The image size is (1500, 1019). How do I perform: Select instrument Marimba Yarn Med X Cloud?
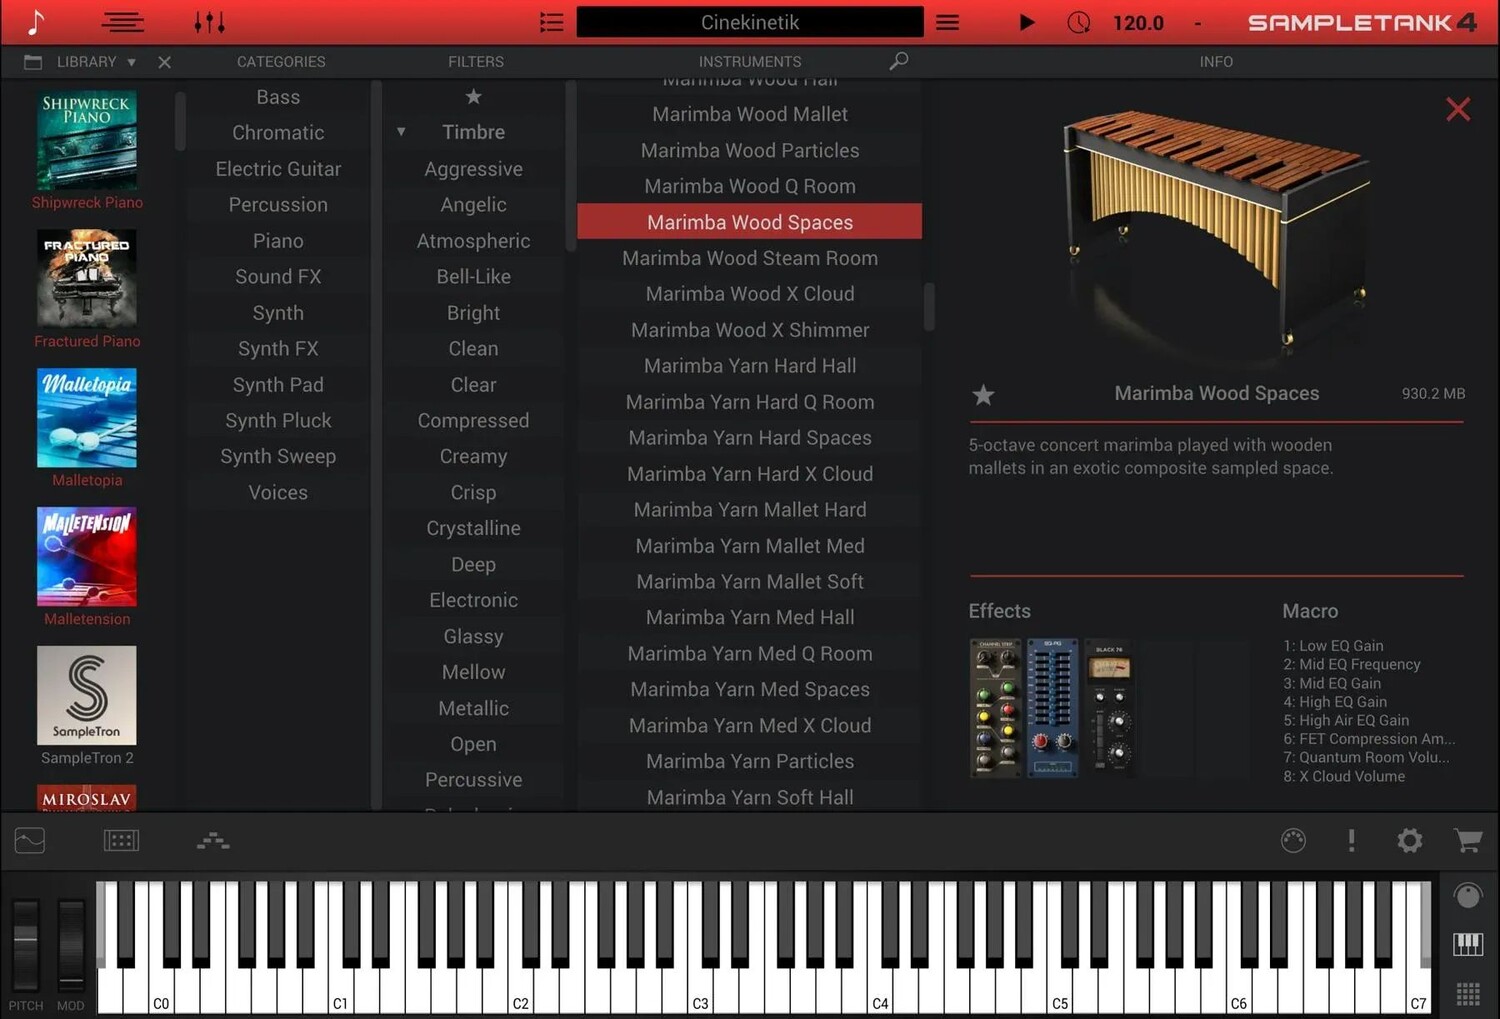click(x=750, y=726)
